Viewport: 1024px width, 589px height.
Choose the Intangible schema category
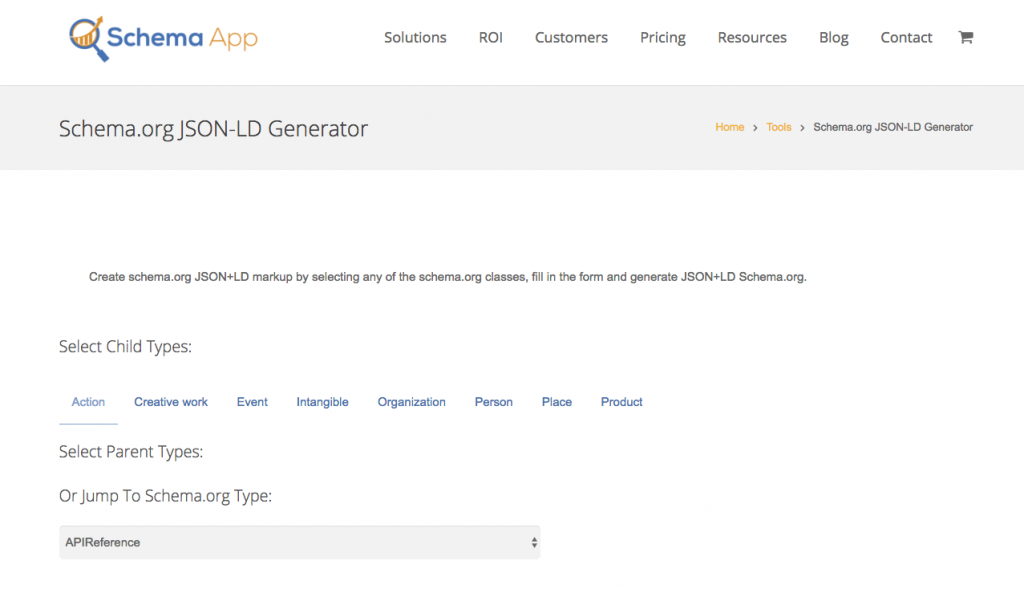coord(322,402)
